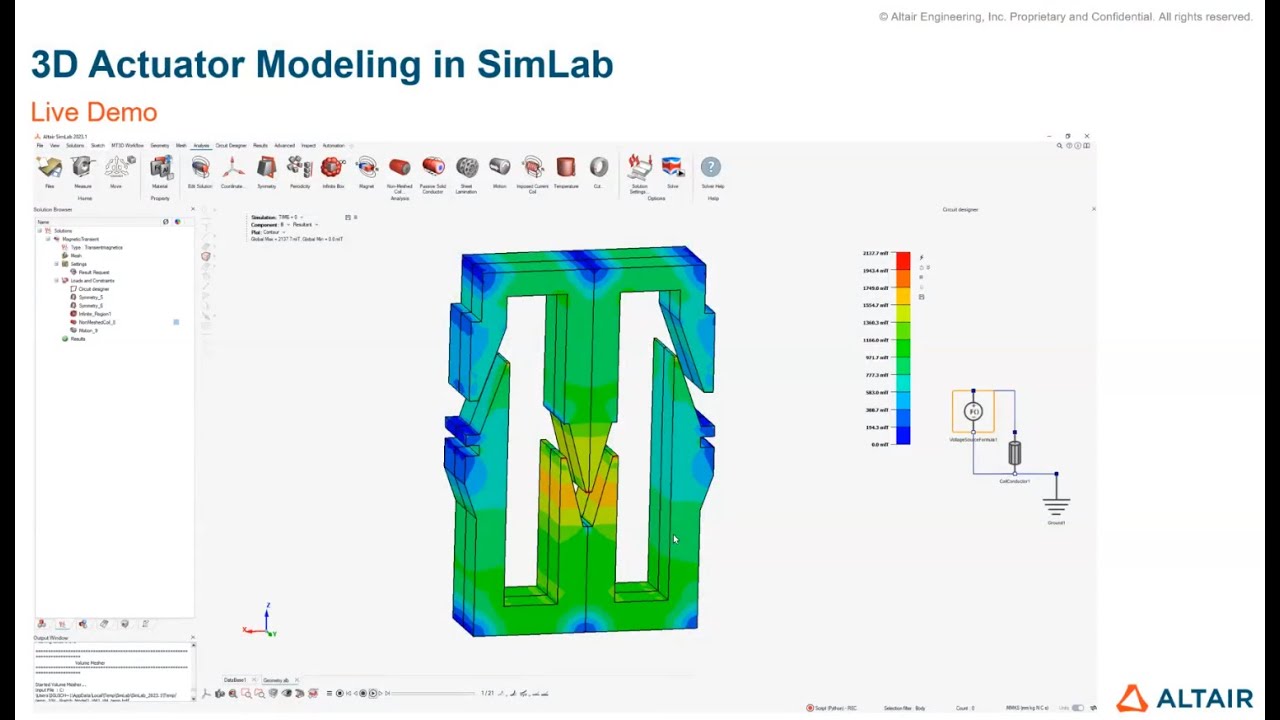Toggle the NonMeshedCoil_8 color box
This screenshot has width=1280, height=720.
tap(177, 322)
